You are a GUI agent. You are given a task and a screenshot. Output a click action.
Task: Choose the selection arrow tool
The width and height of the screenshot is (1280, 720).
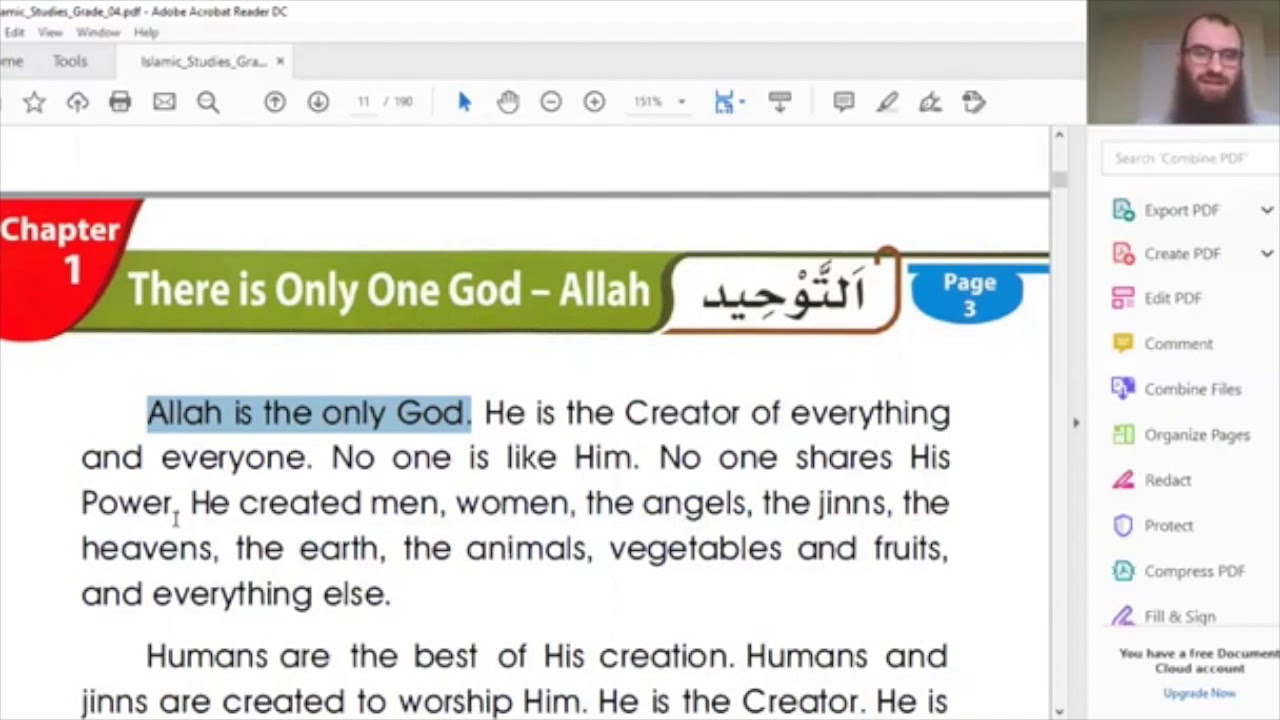464,102
